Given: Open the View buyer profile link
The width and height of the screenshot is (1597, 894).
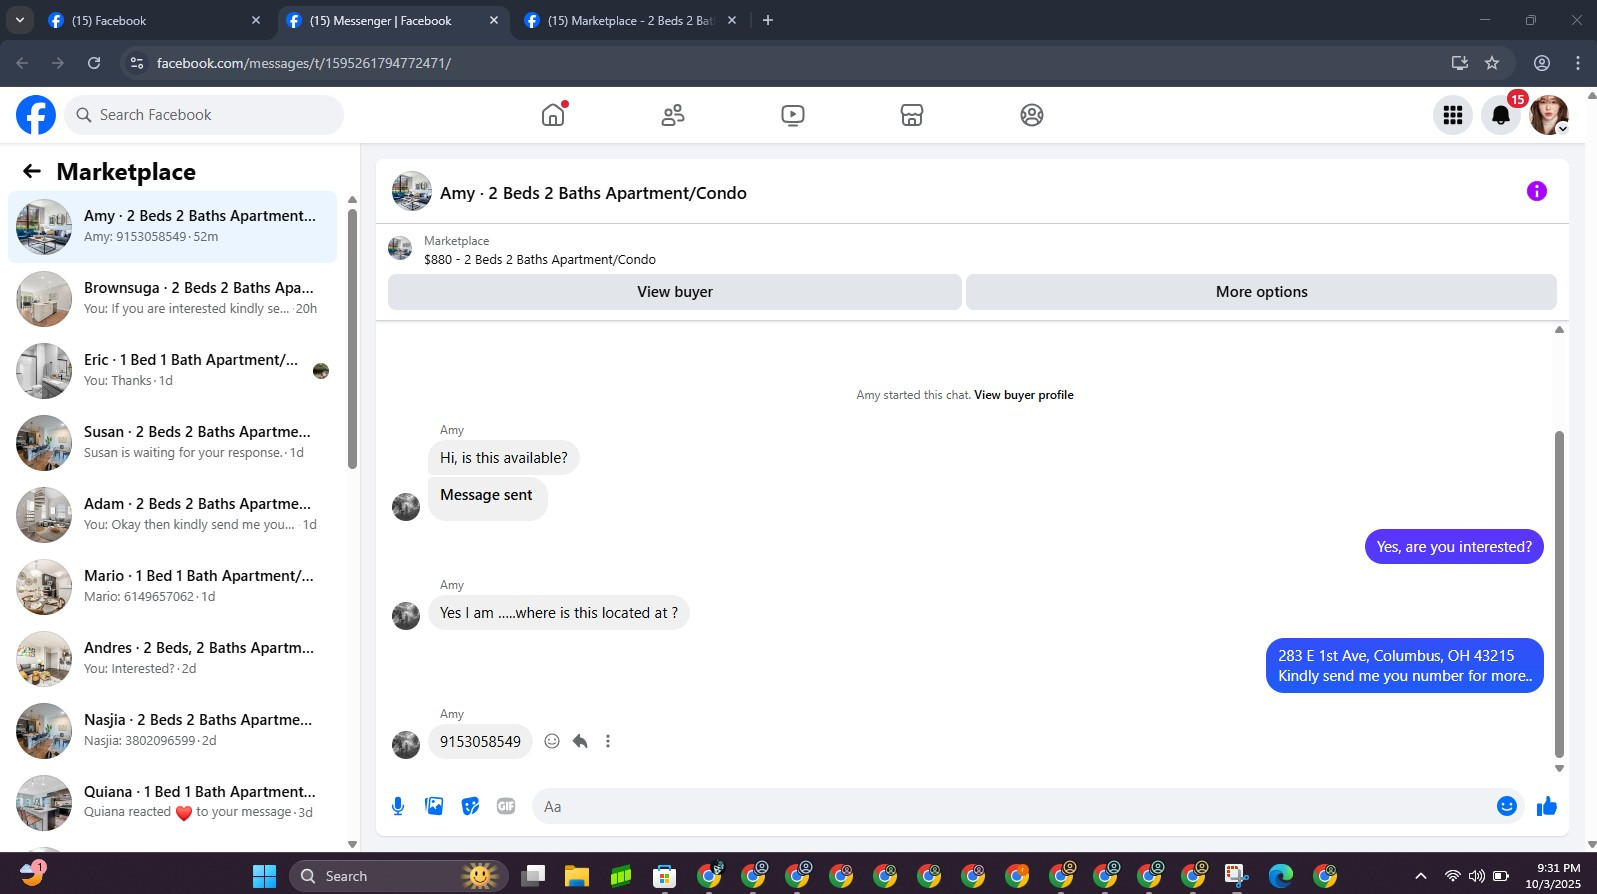Looking at the screenshot, I should pos(1024,395).
